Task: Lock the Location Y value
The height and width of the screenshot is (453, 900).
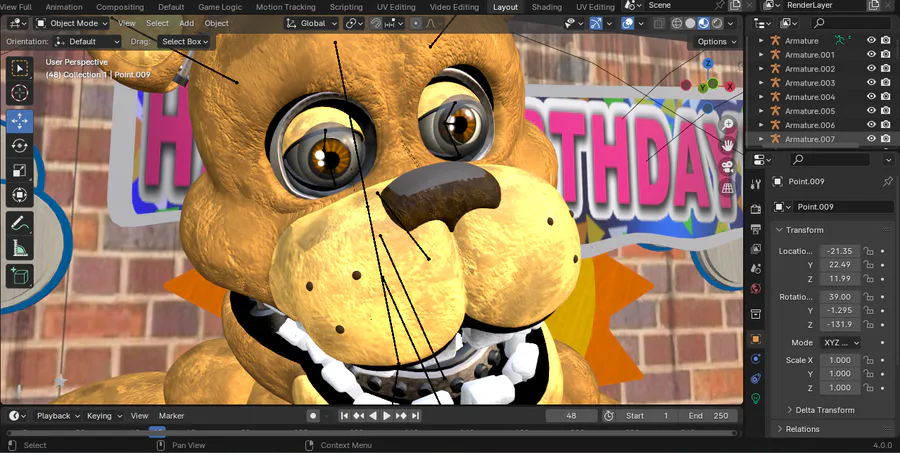Action: (869, 265)
